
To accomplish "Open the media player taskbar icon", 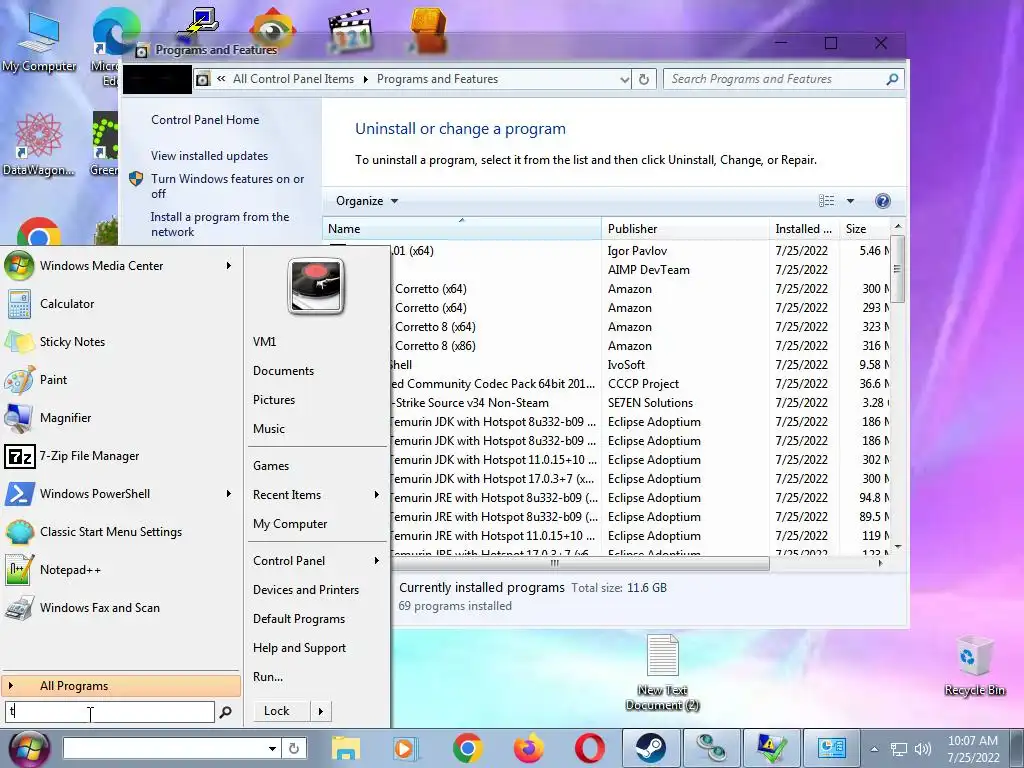I will click(404, 748).
